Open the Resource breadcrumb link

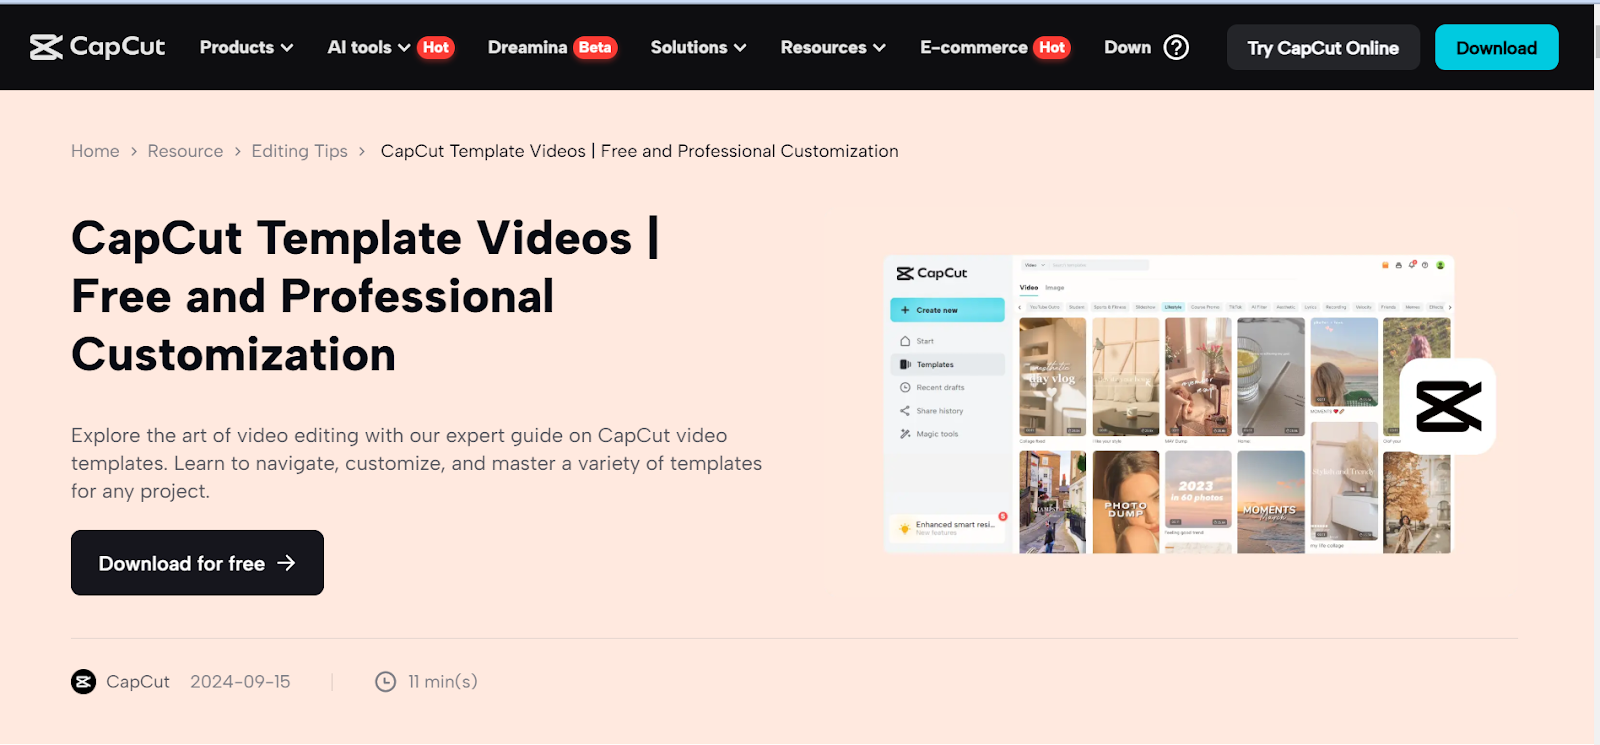[x=185, y=151]
